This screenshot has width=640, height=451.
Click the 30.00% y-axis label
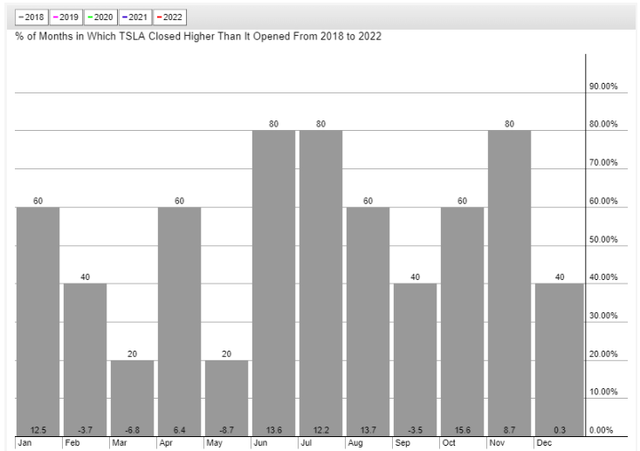[x=603, y=315]
